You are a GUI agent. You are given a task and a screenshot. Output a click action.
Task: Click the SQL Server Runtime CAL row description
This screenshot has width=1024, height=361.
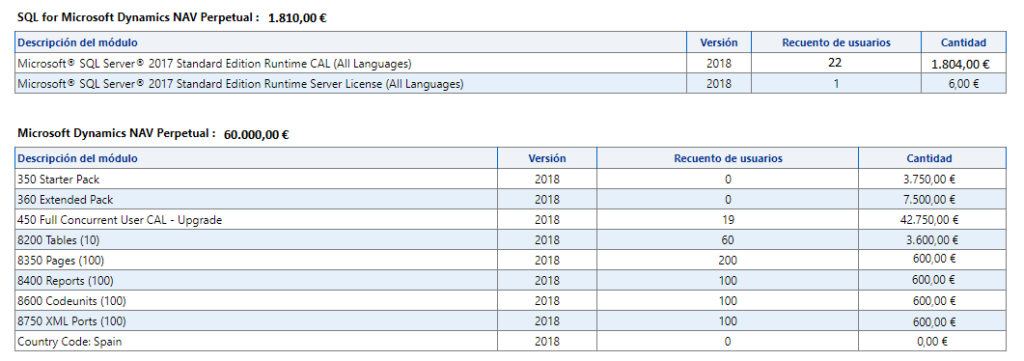[214, 64]
